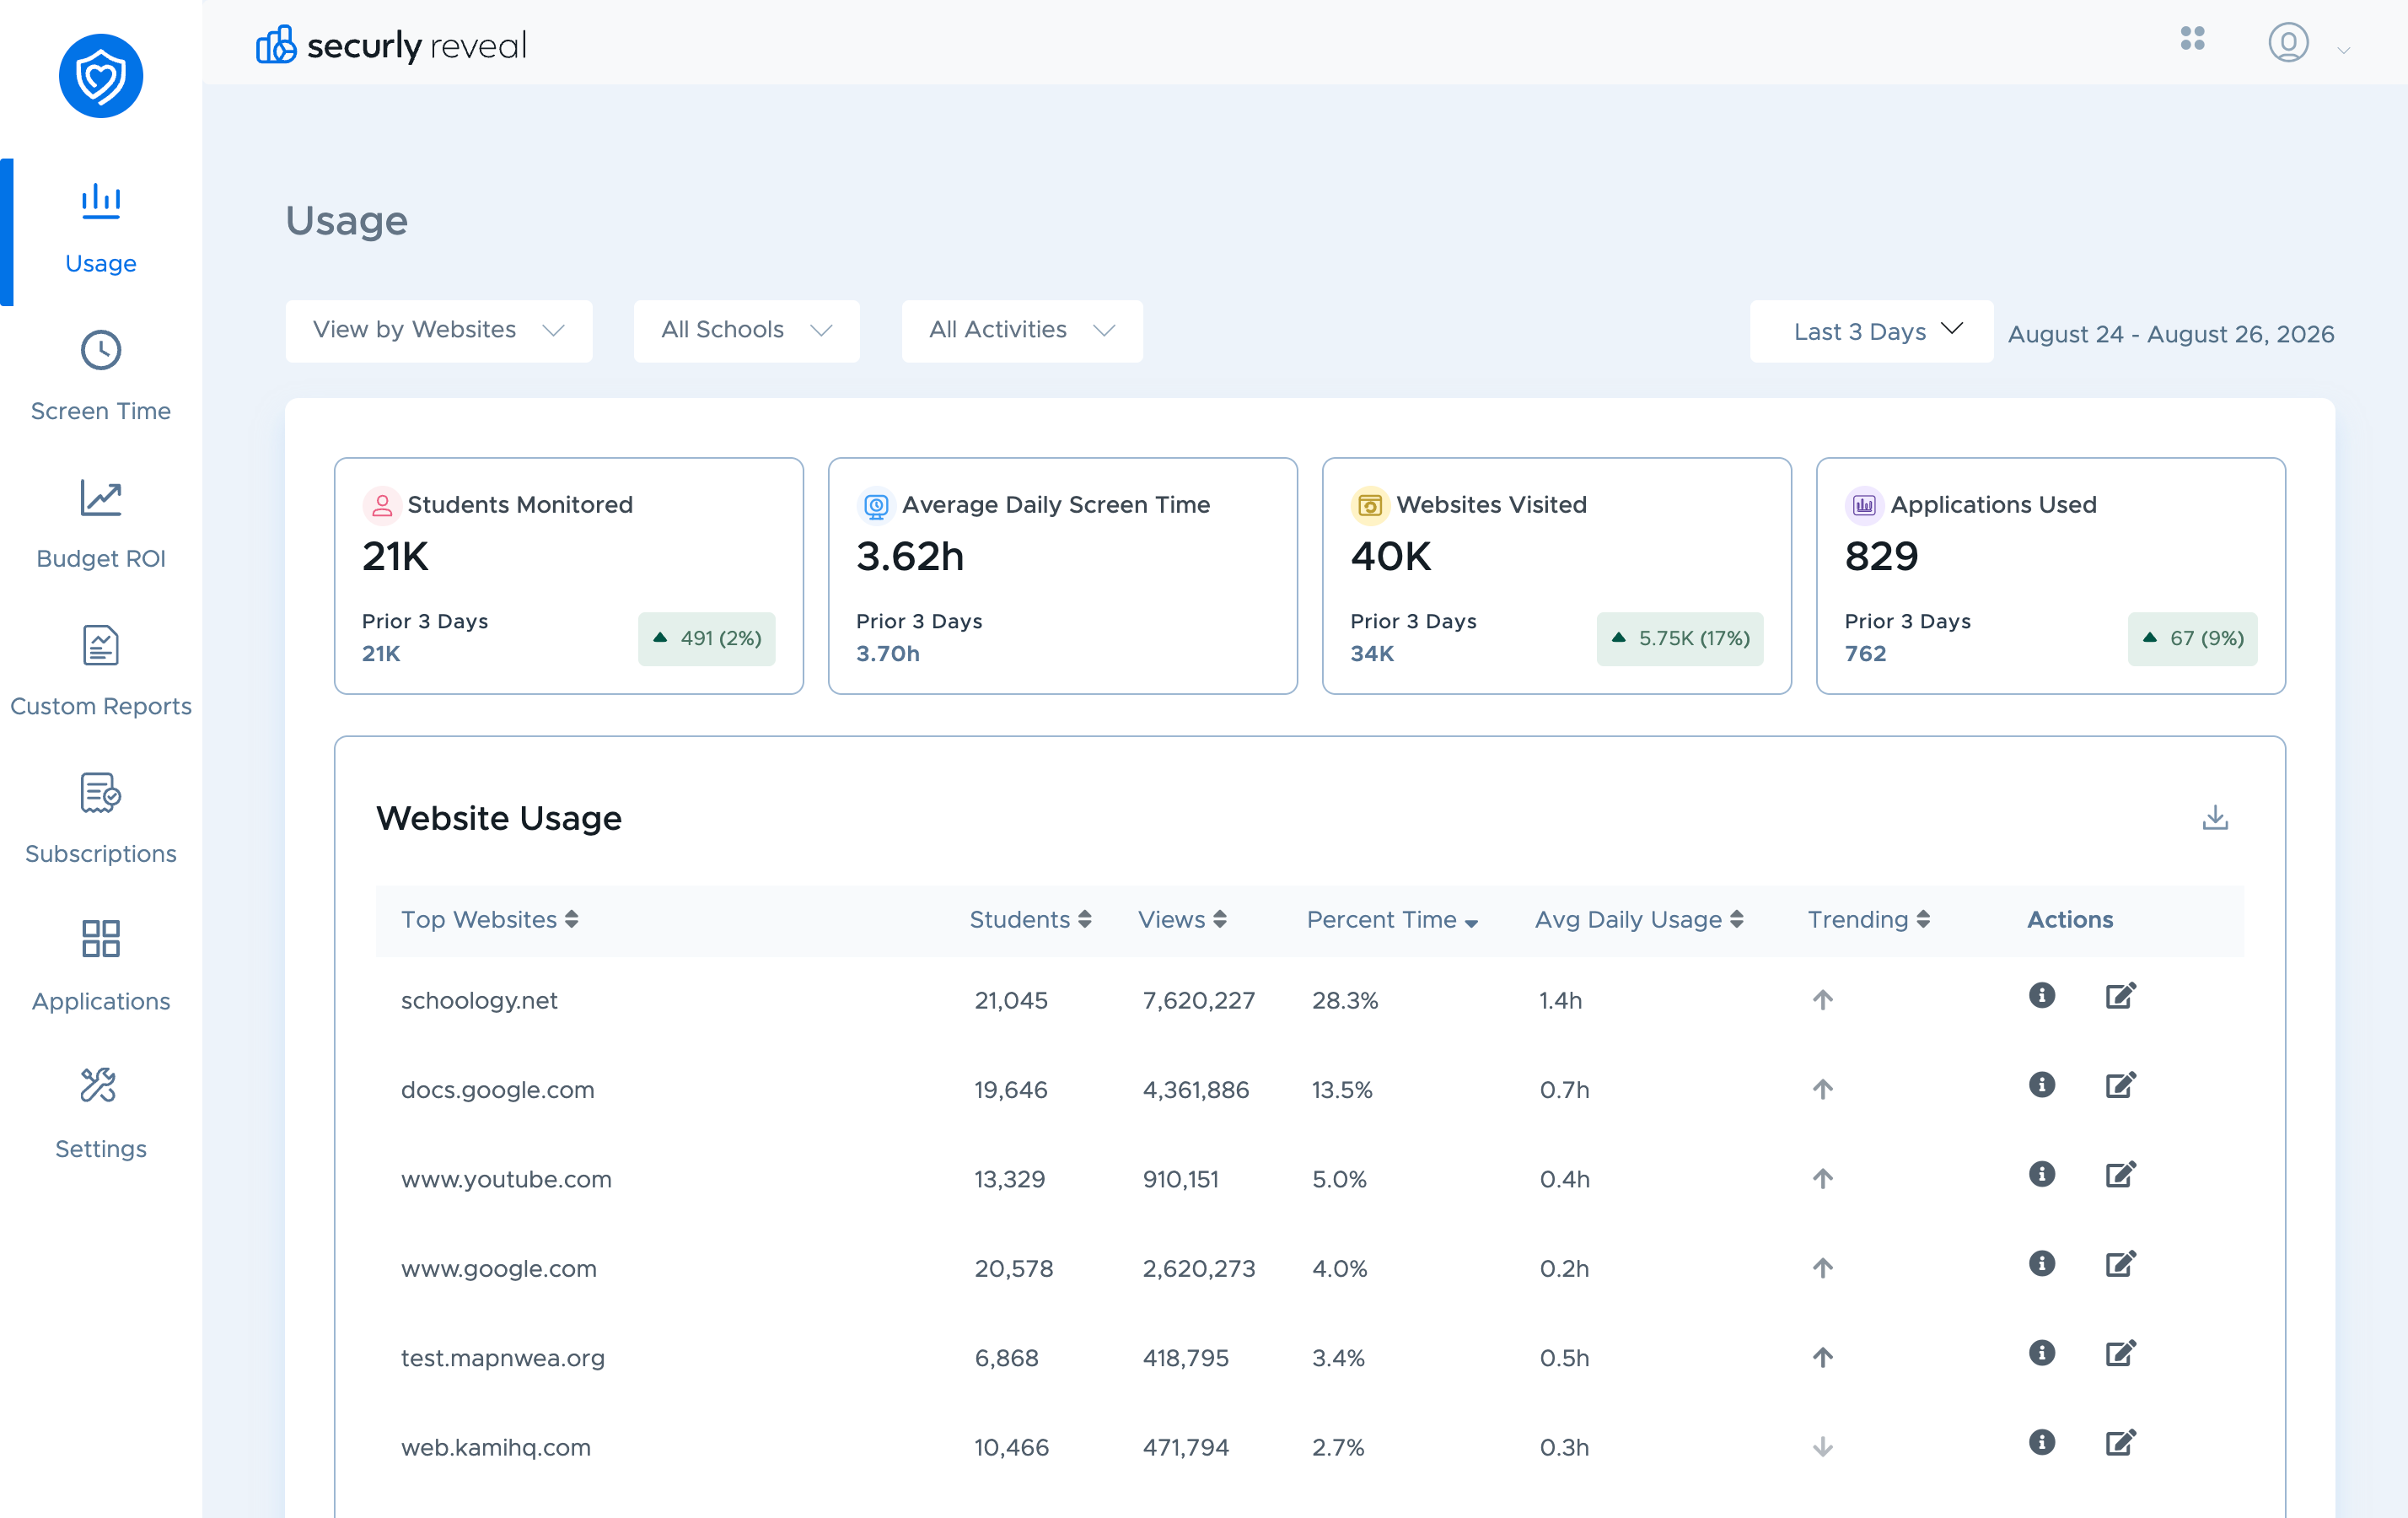Open the All Schools dropdown
This screenshot has width=2408, height=1518.
coord(746,330)
